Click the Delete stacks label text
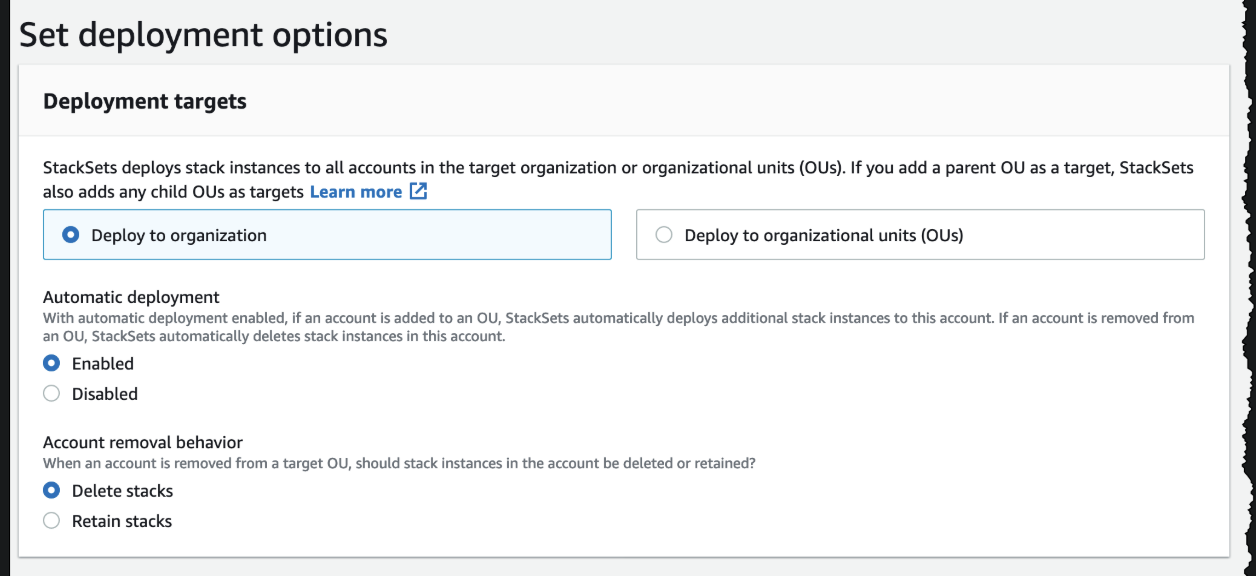The width and height of the screenshot is (1256, 576). click(x=122, y=491)
